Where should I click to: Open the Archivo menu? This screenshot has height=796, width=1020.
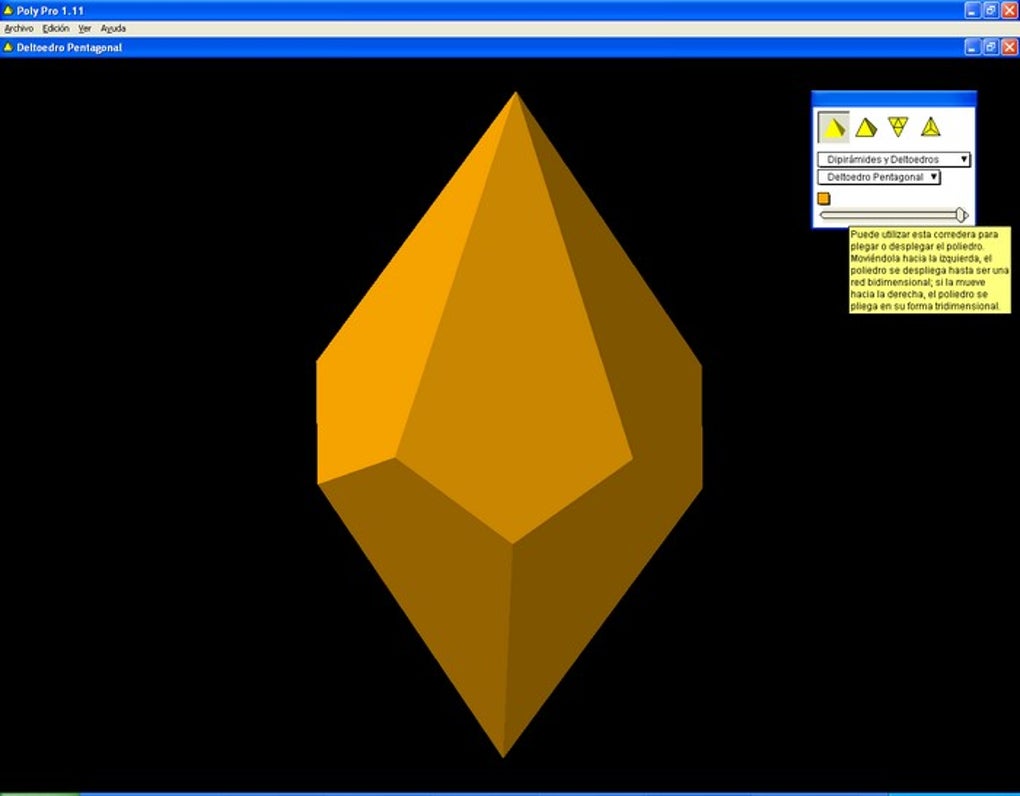(x=19, y=29)
